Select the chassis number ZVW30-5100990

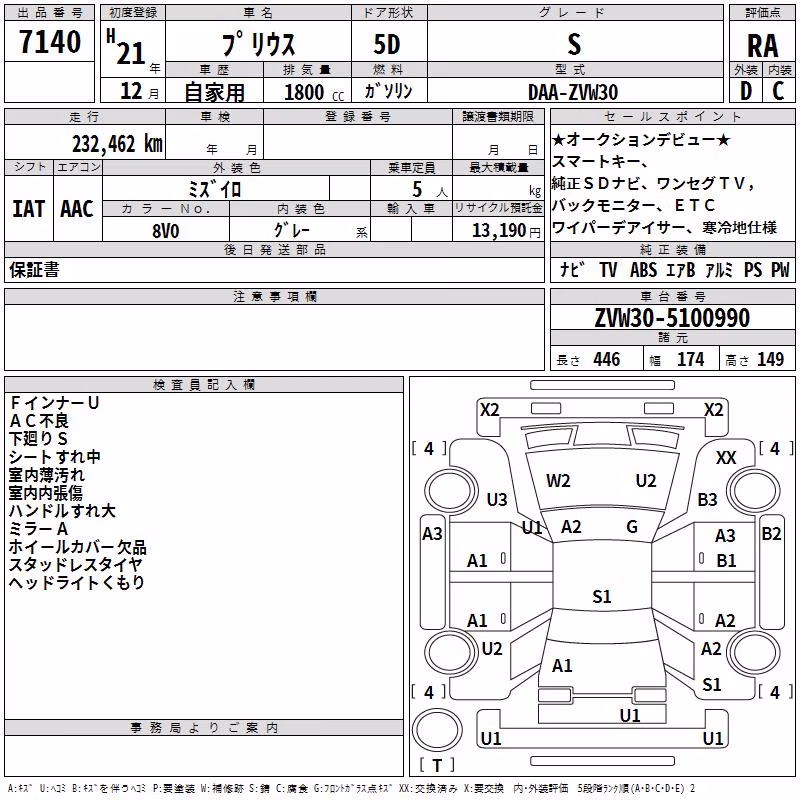(x=672, y=318)
